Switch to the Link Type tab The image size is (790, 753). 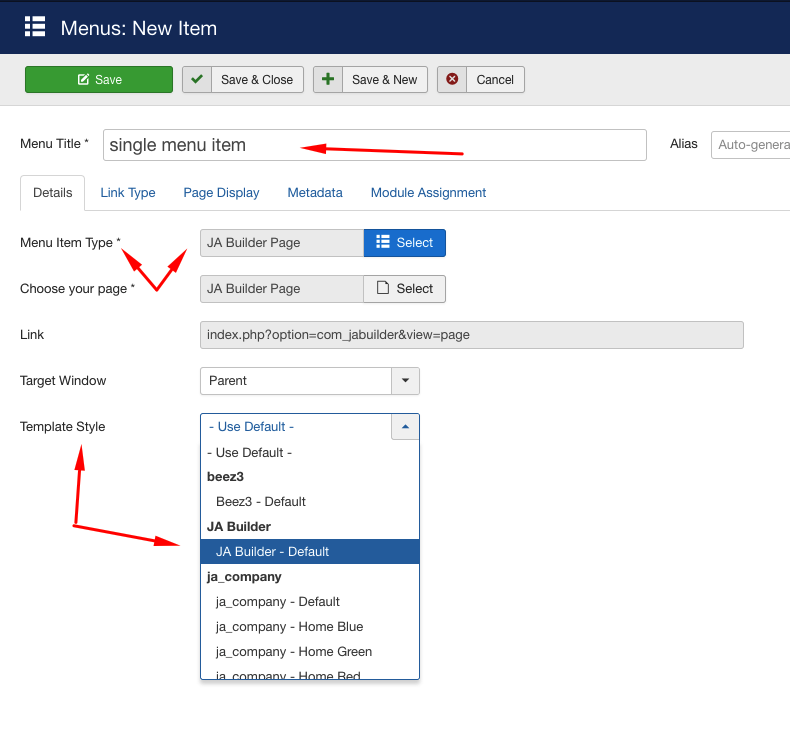coord(128,193)
